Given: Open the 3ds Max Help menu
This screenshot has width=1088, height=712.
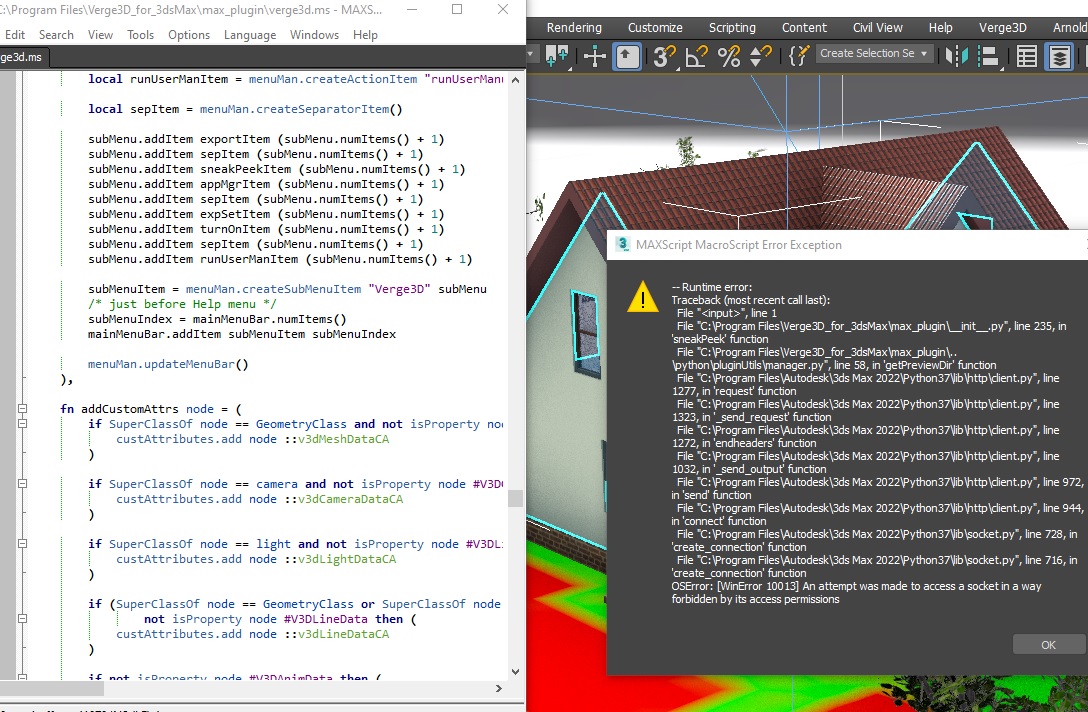Looking at the screenshot, I should point(940,28).
